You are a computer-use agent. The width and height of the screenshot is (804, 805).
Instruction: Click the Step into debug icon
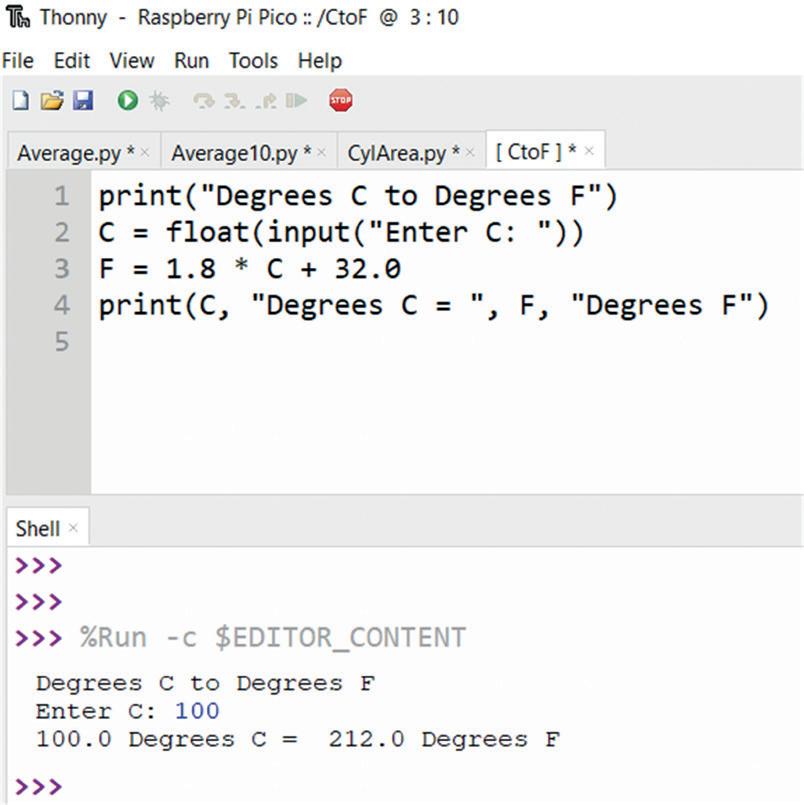tap(234, 101)
